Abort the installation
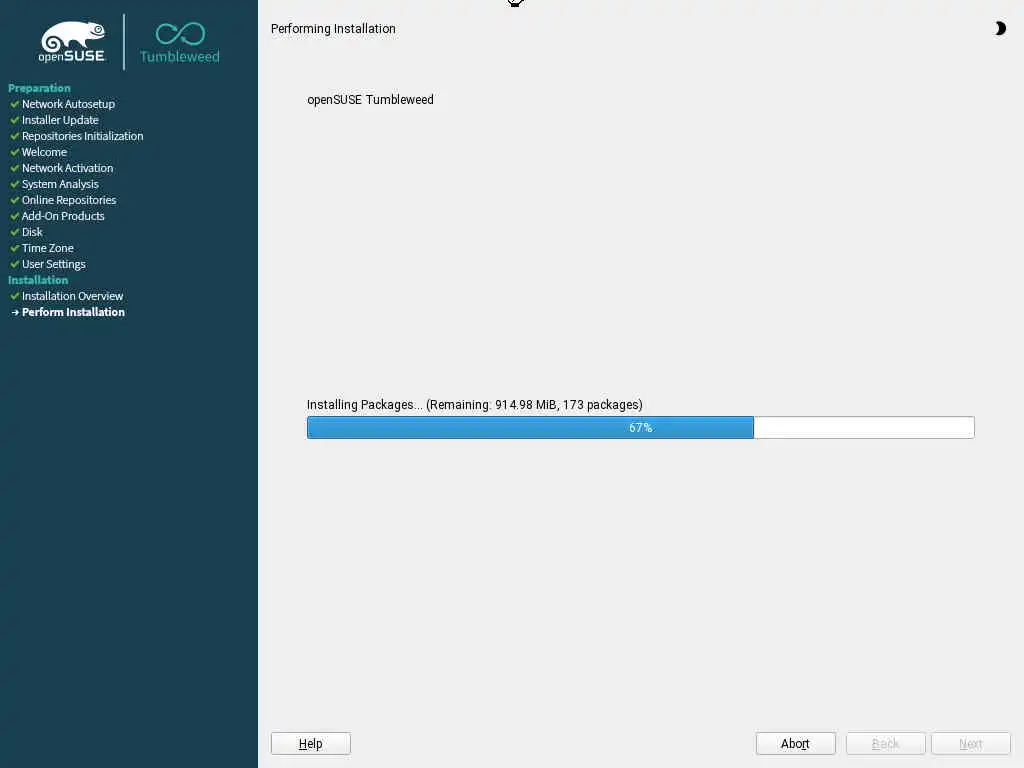This screenshot has height=768, width=1024. (795, 744)
